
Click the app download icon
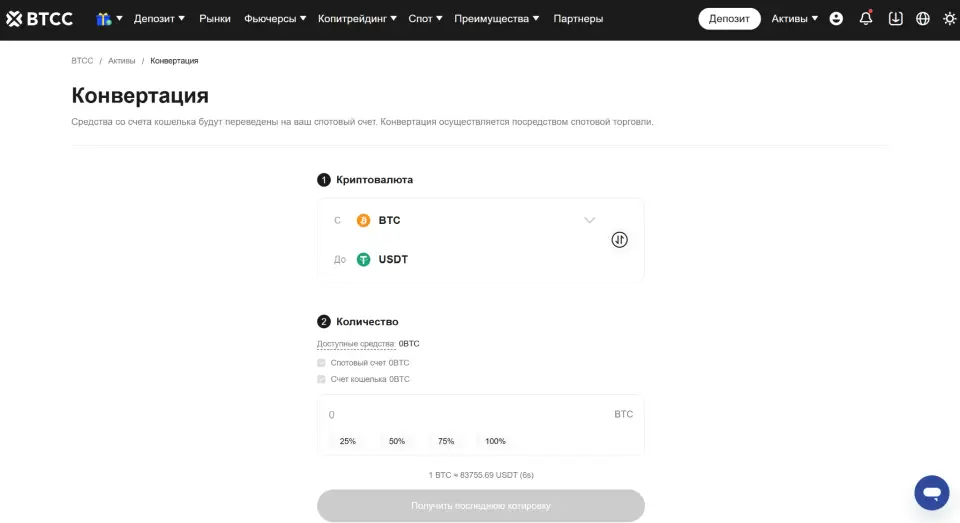coord(895,19)
